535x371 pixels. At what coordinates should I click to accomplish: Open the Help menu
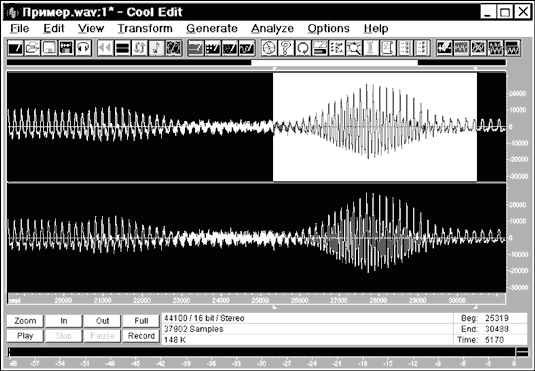376,28
